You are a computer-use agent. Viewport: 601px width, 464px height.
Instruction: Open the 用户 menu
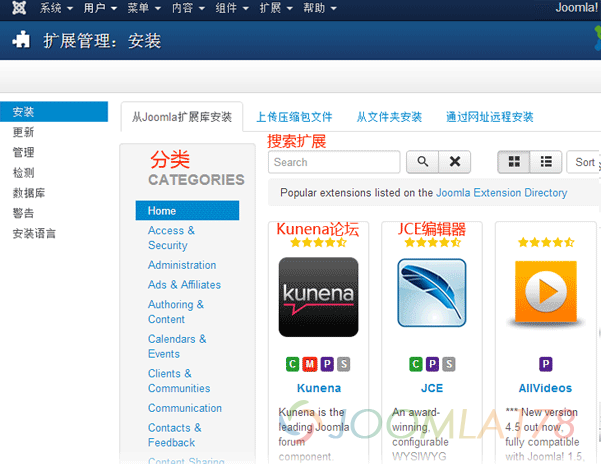100,8
